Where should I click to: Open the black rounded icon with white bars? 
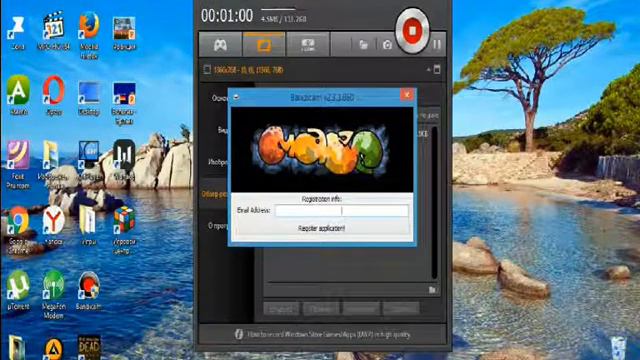click(124, 160)
